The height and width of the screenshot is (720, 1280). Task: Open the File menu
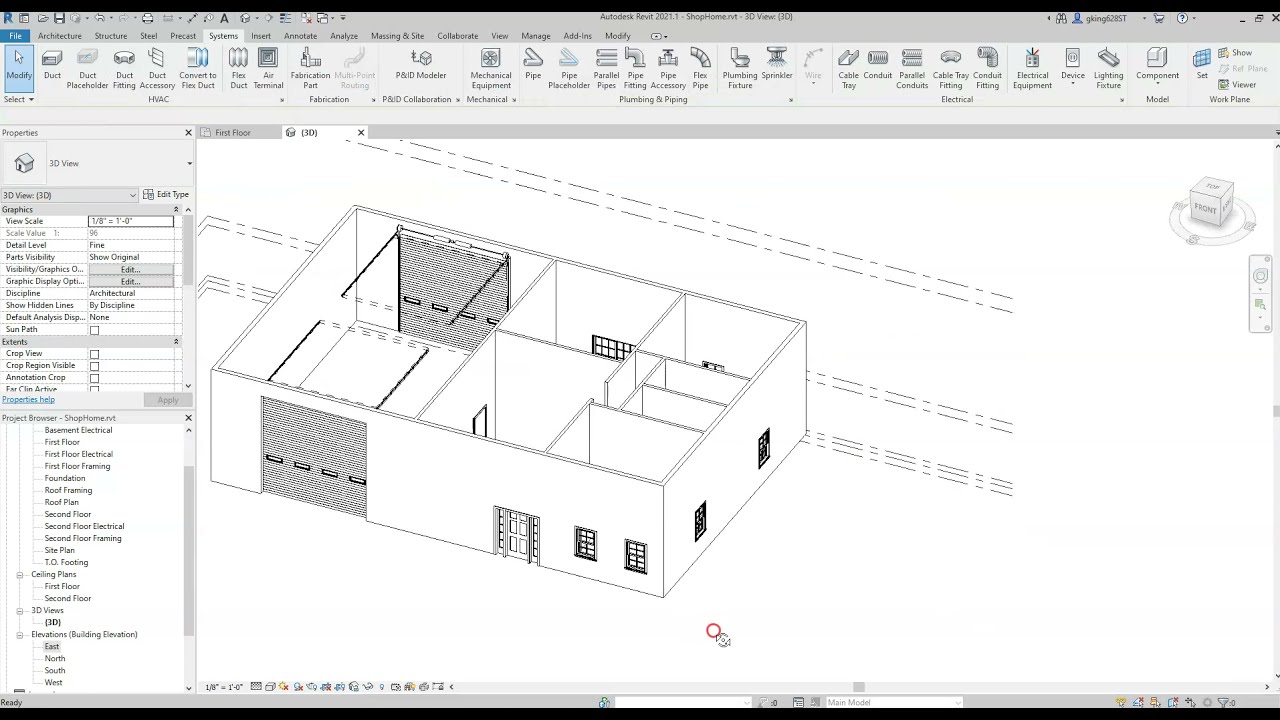pos(15,36)
